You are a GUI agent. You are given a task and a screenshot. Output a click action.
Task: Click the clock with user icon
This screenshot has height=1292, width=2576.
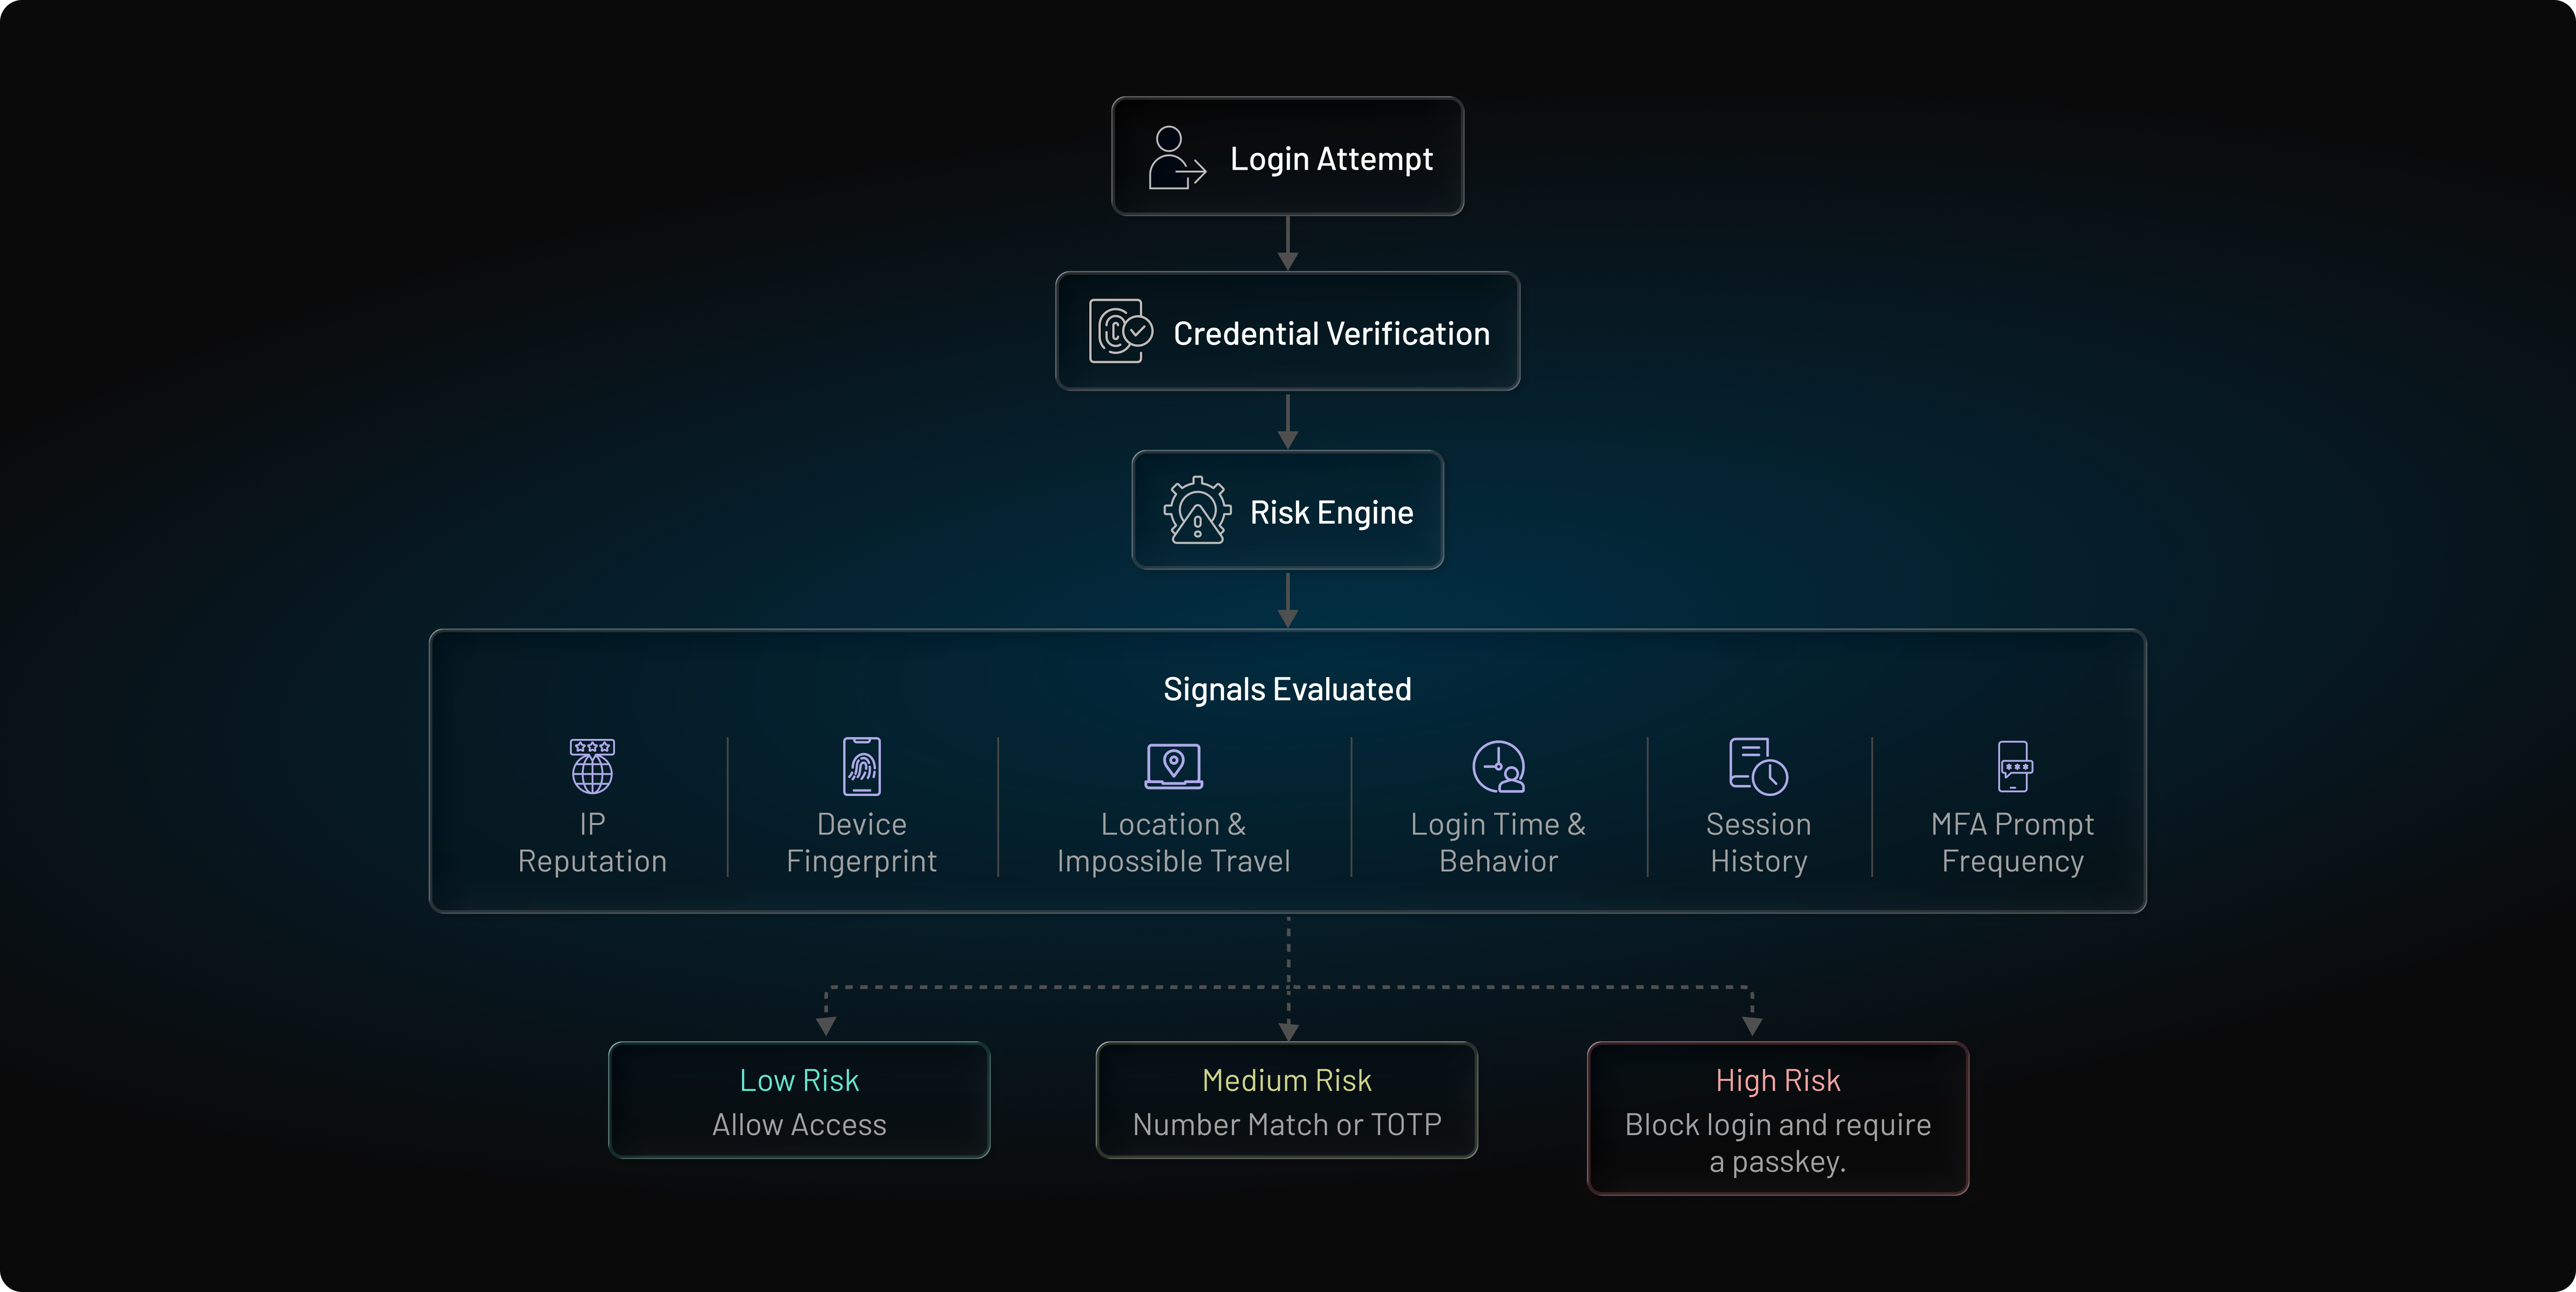tap(1498, 766)
